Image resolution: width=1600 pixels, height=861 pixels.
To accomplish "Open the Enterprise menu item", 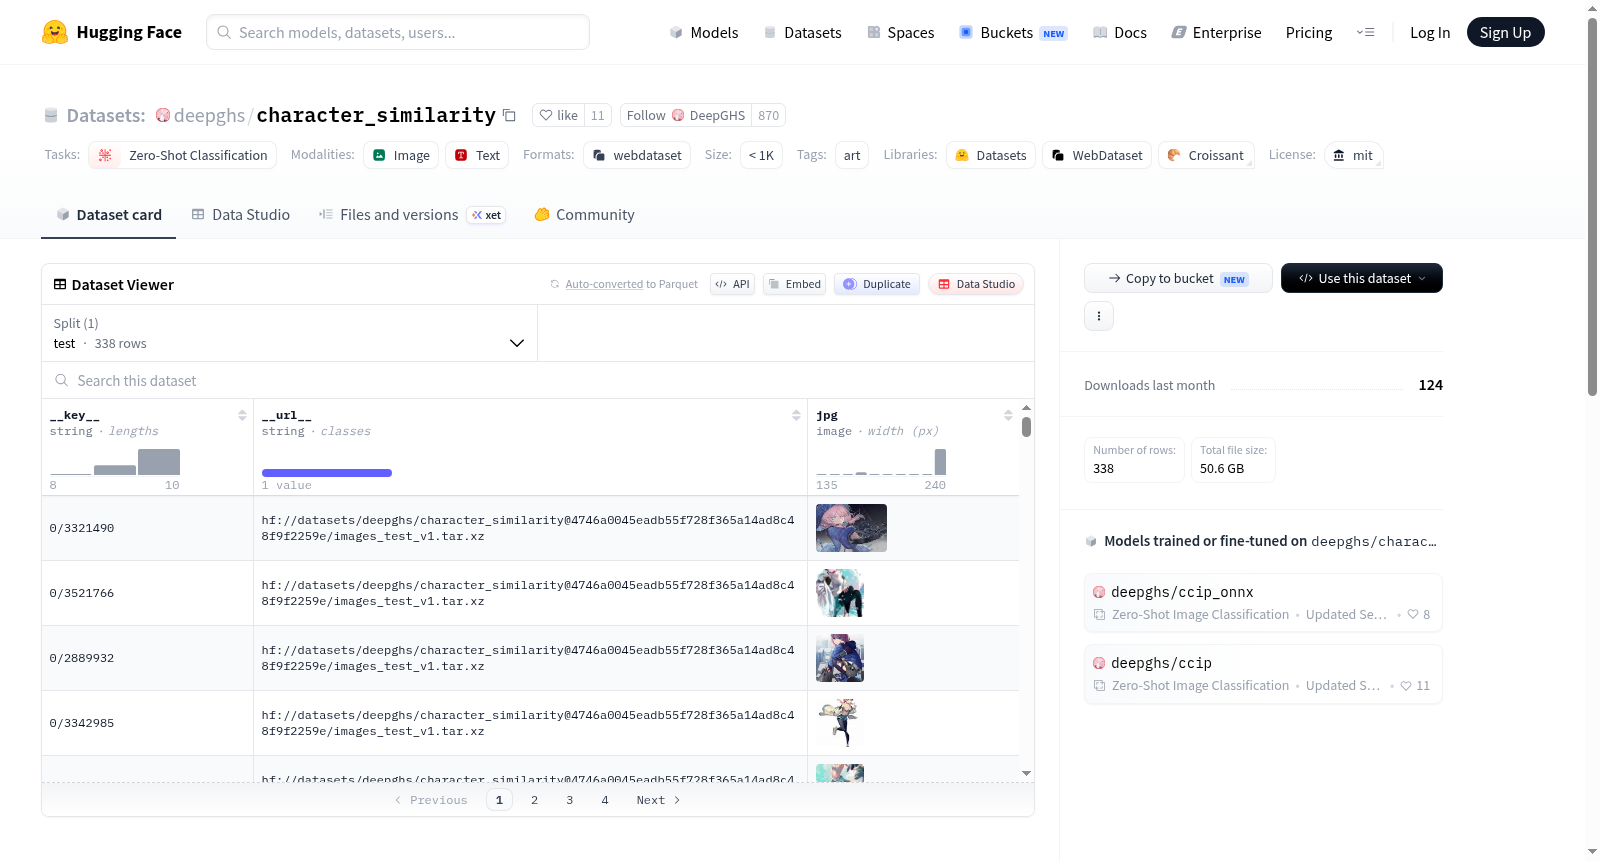I will coord(1216,32).
